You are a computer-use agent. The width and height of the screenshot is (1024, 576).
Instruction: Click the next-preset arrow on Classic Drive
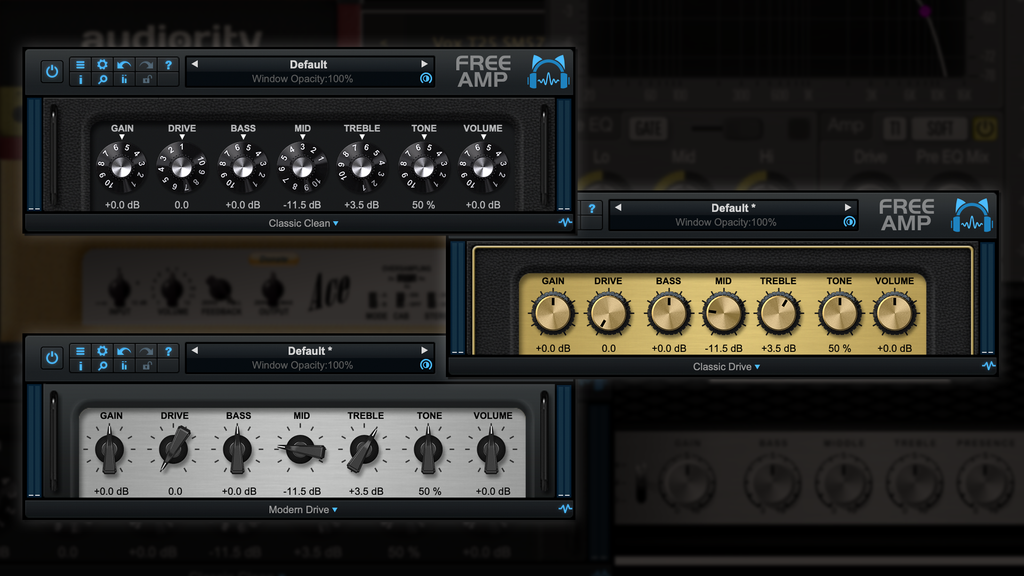pos(848,207)
